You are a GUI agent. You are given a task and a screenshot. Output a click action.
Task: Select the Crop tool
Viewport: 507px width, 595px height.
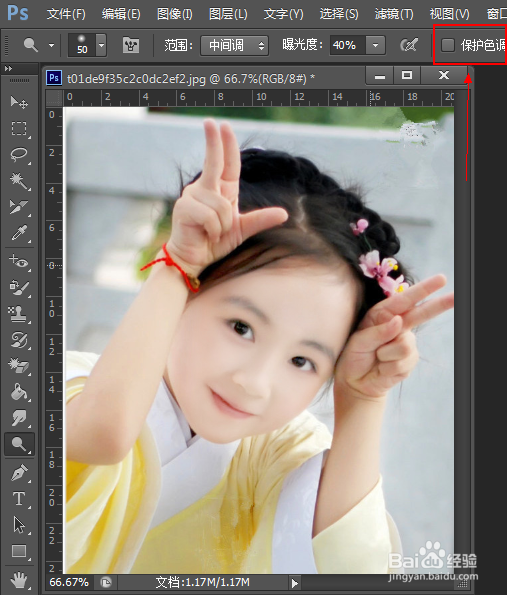[x=19, y=207]
